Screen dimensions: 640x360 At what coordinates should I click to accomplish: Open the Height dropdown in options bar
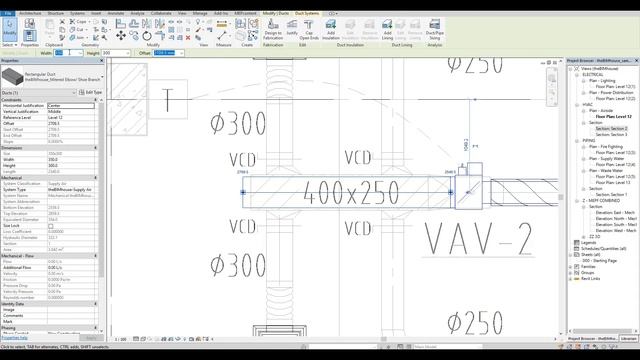127,53
